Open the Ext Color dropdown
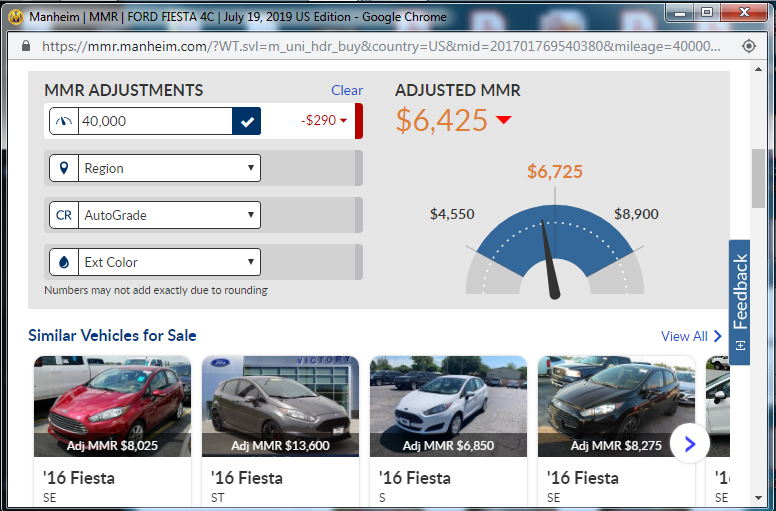This screenshot has width=776, height=511. point(169,262)
